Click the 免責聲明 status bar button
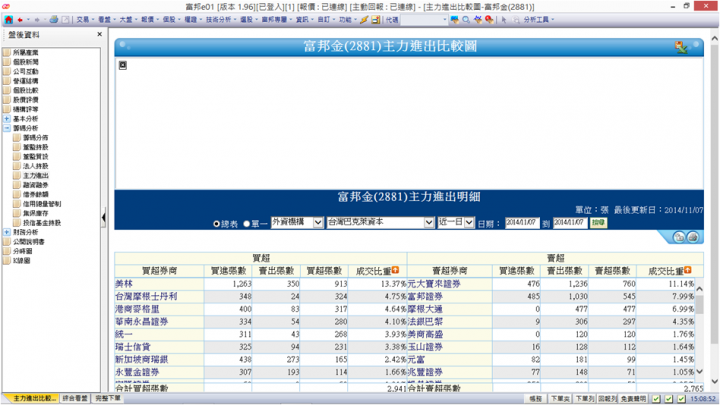The width and height of the screenshot is (720, 405). (633, 399)
